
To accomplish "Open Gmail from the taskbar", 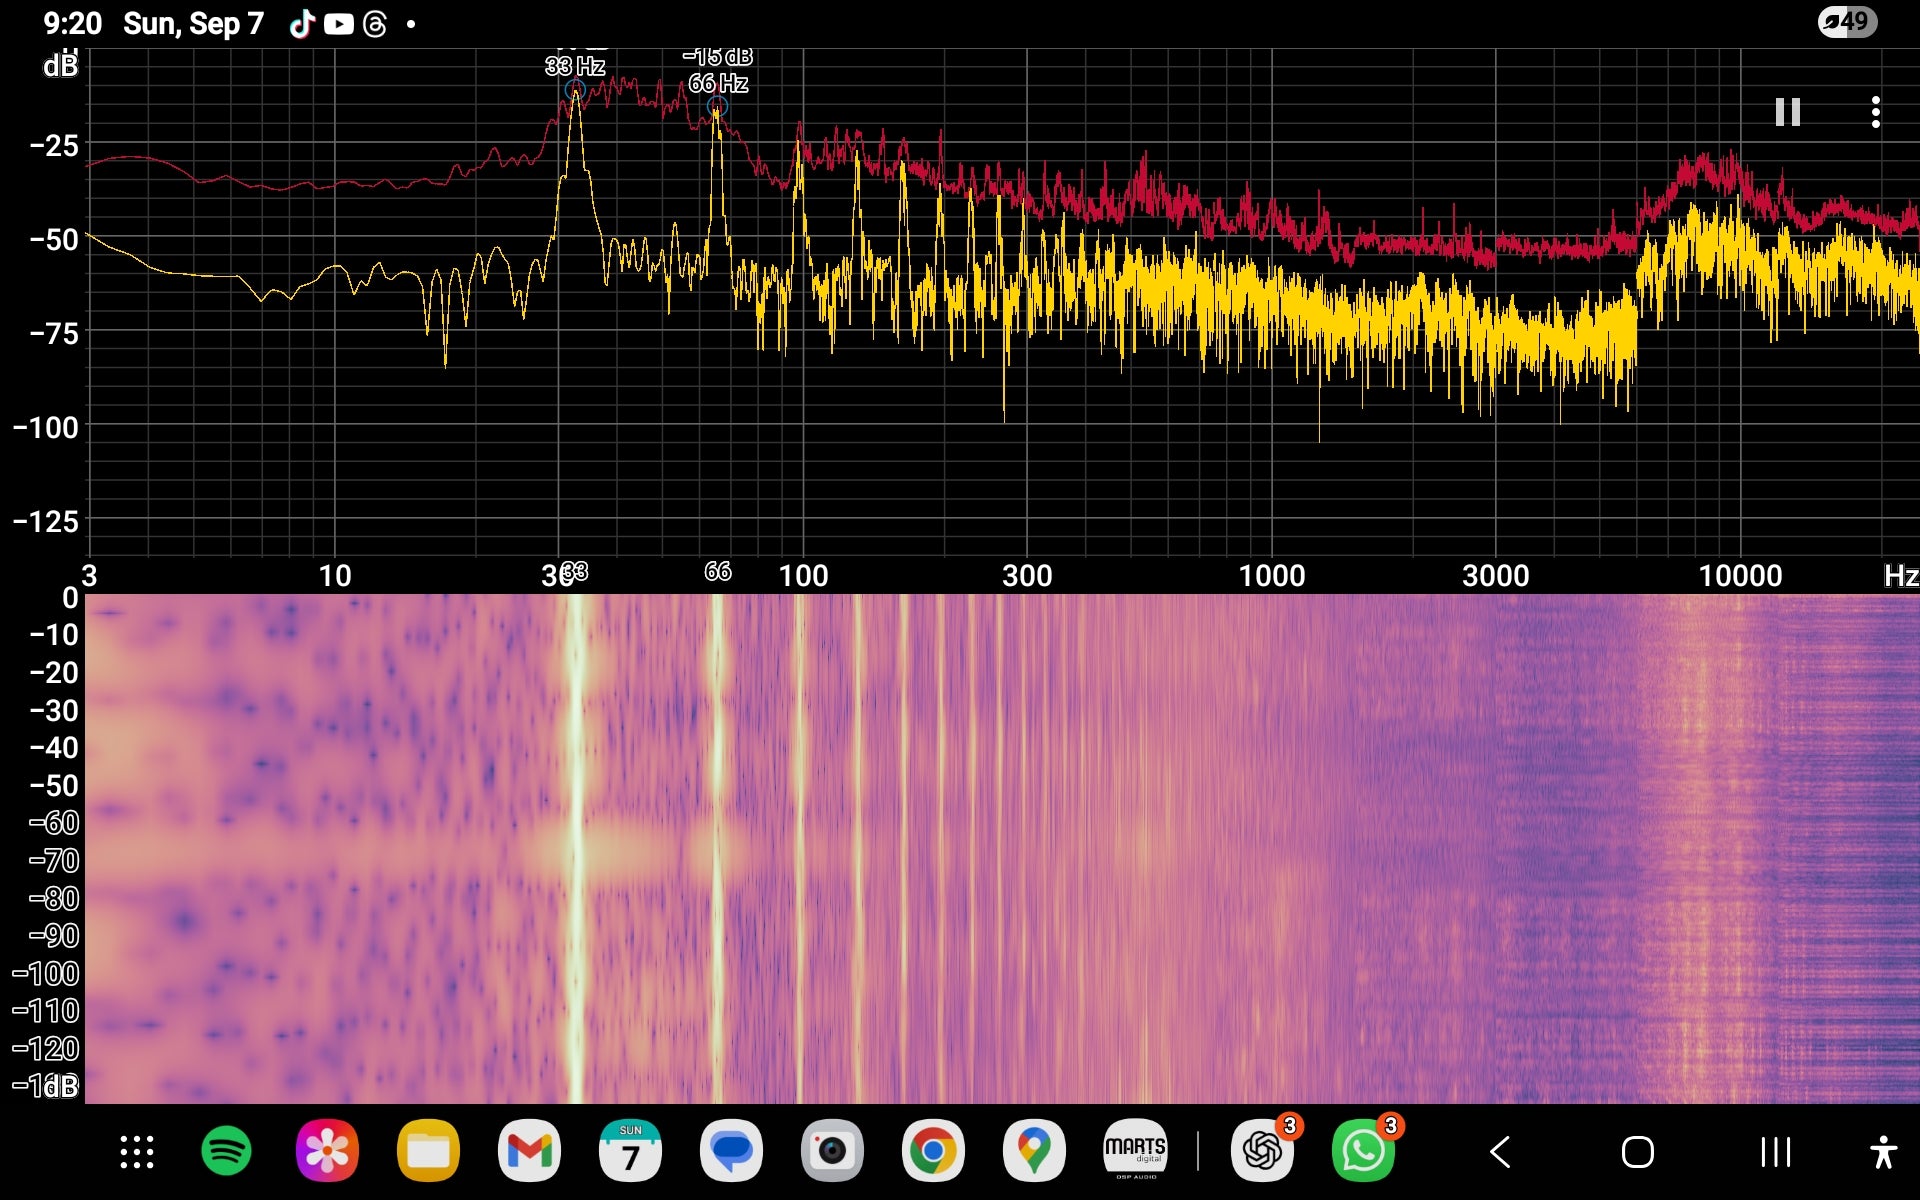I will [x=529, y=1151].
